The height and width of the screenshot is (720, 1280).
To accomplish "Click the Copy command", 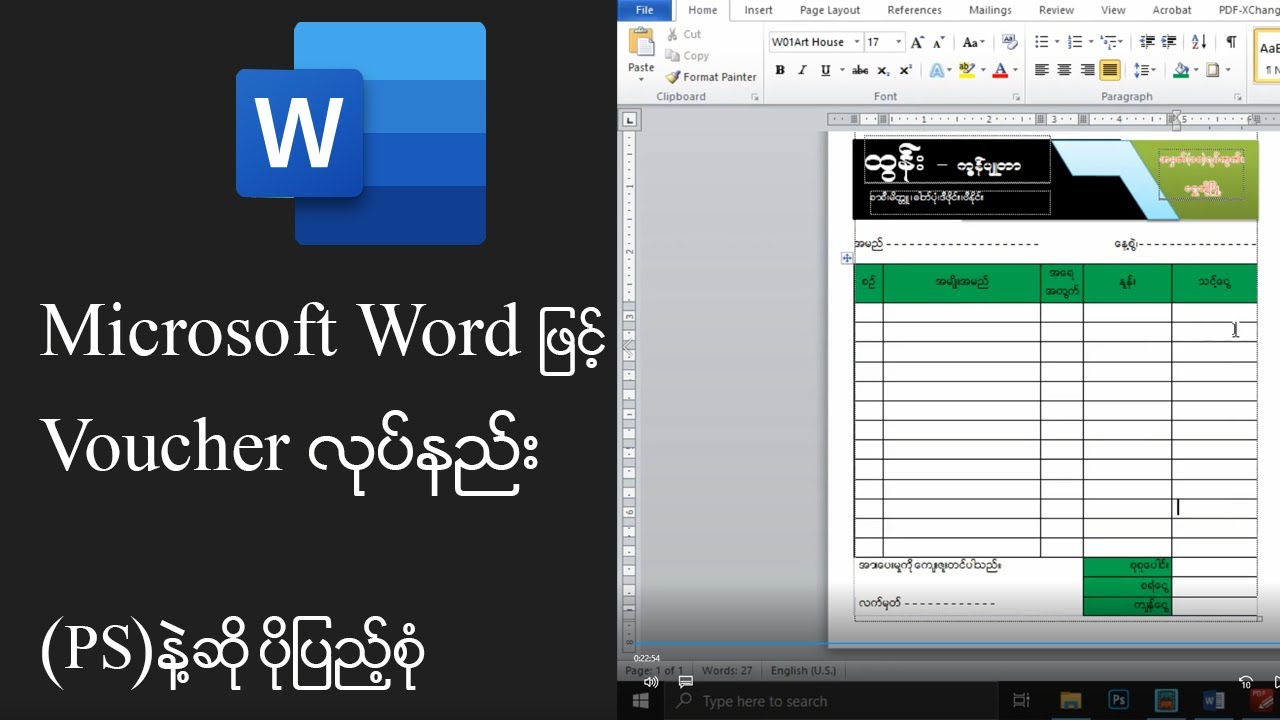I will pos(687,56).
